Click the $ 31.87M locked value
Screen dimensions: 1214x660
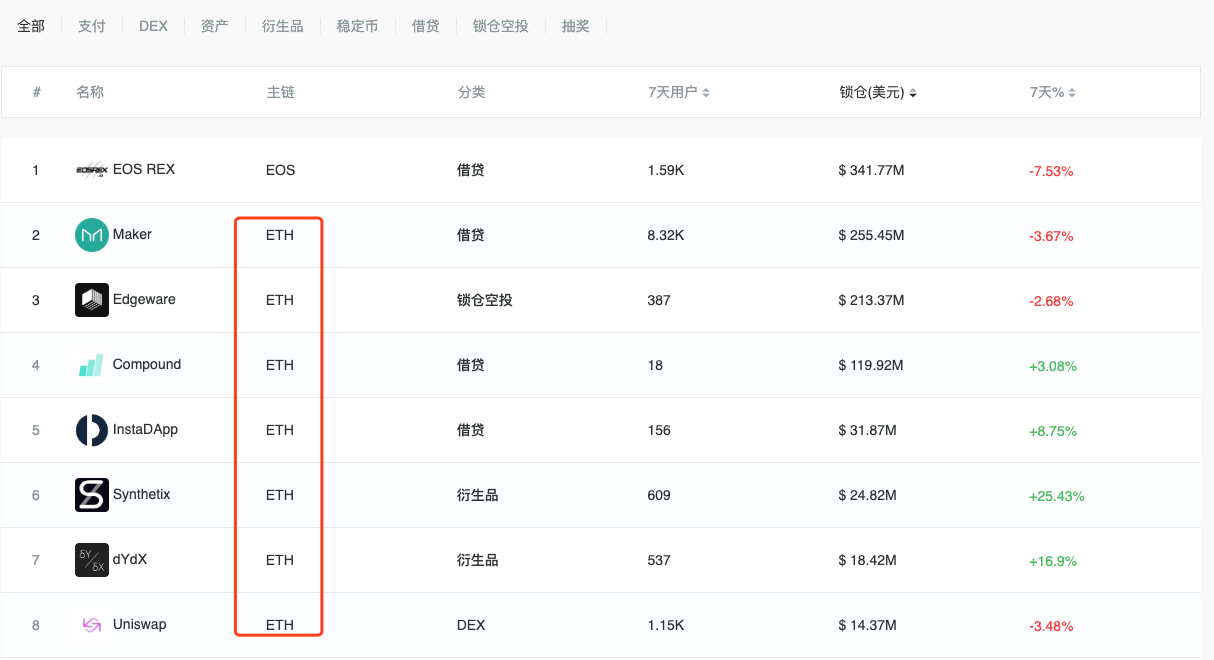pos(868,430)
